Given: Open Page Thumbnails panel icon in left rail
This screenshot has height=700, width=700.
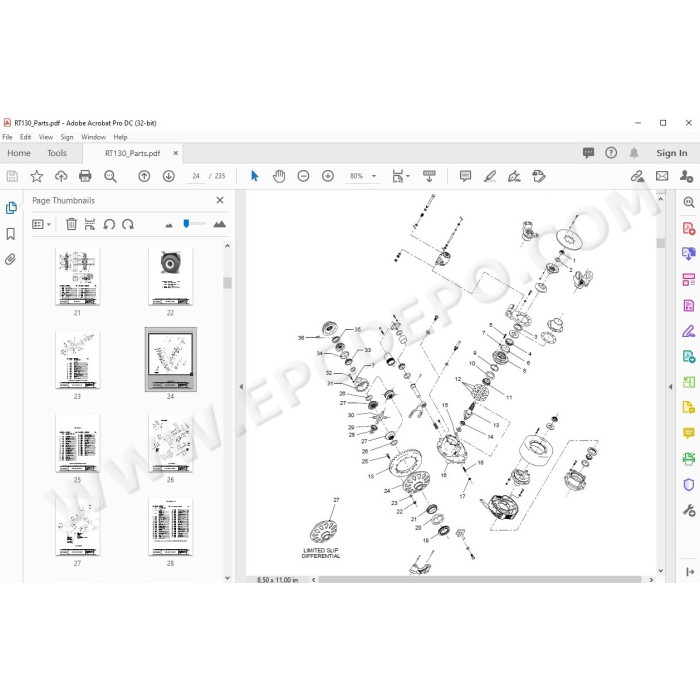Looking at the screenshot, I should (x=11, y=208).
